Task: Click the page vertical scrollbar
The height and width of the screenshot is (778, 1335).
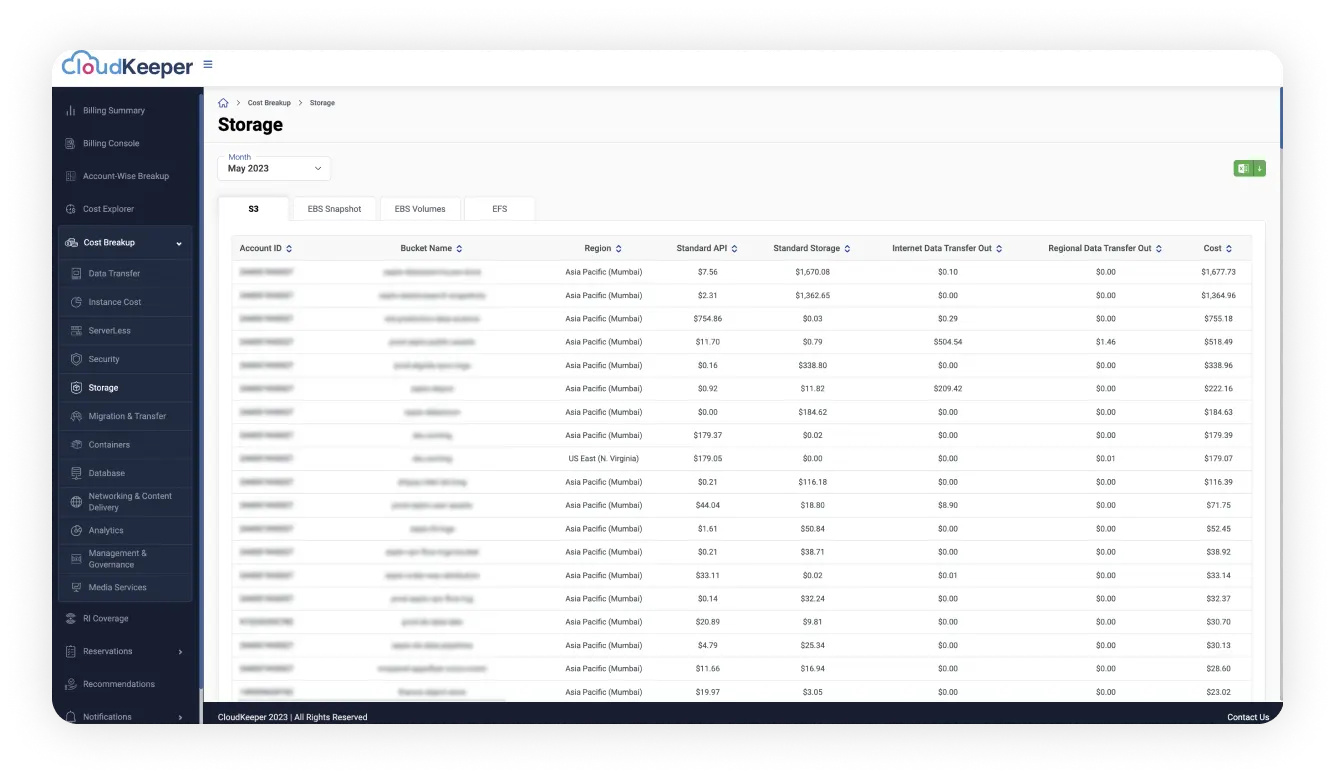Action: (1281, 118)
